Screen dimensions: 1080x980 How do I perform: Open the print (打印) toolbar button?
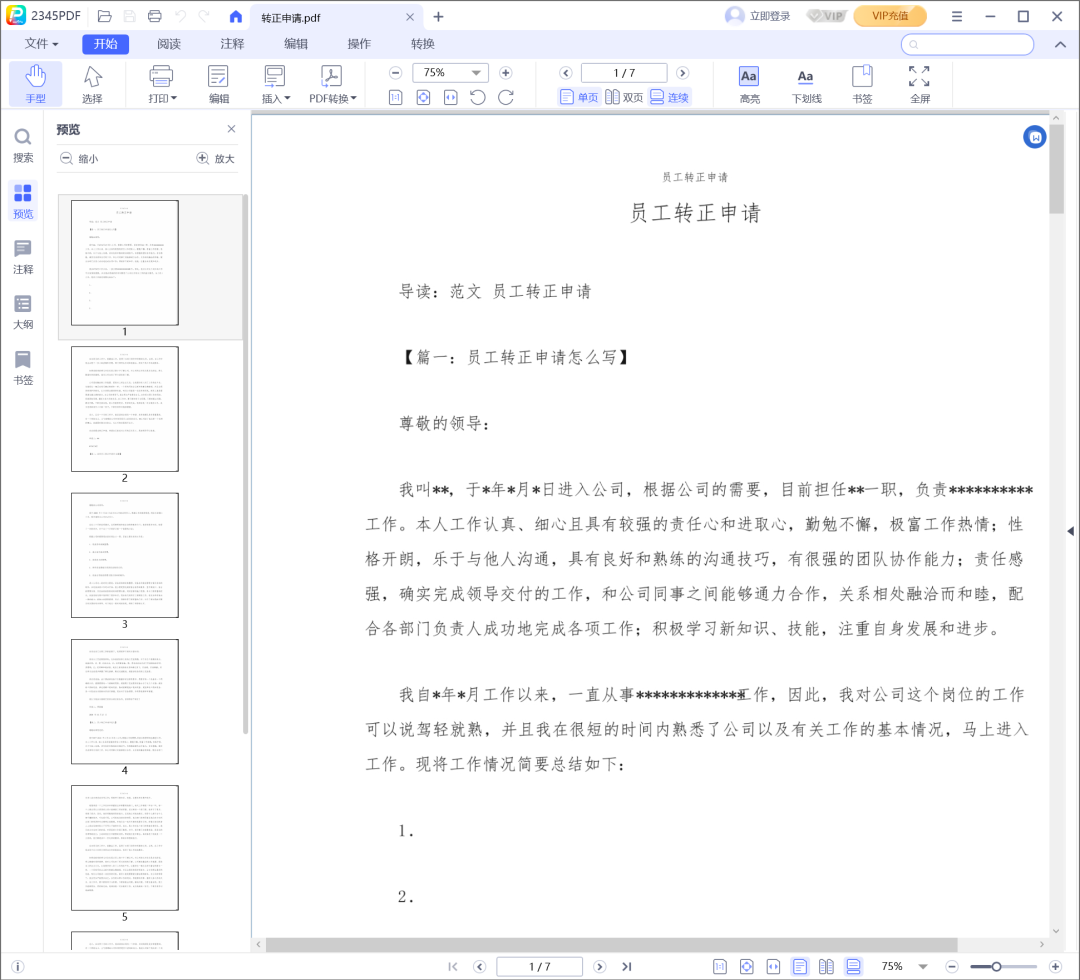[x=162, y=83]
